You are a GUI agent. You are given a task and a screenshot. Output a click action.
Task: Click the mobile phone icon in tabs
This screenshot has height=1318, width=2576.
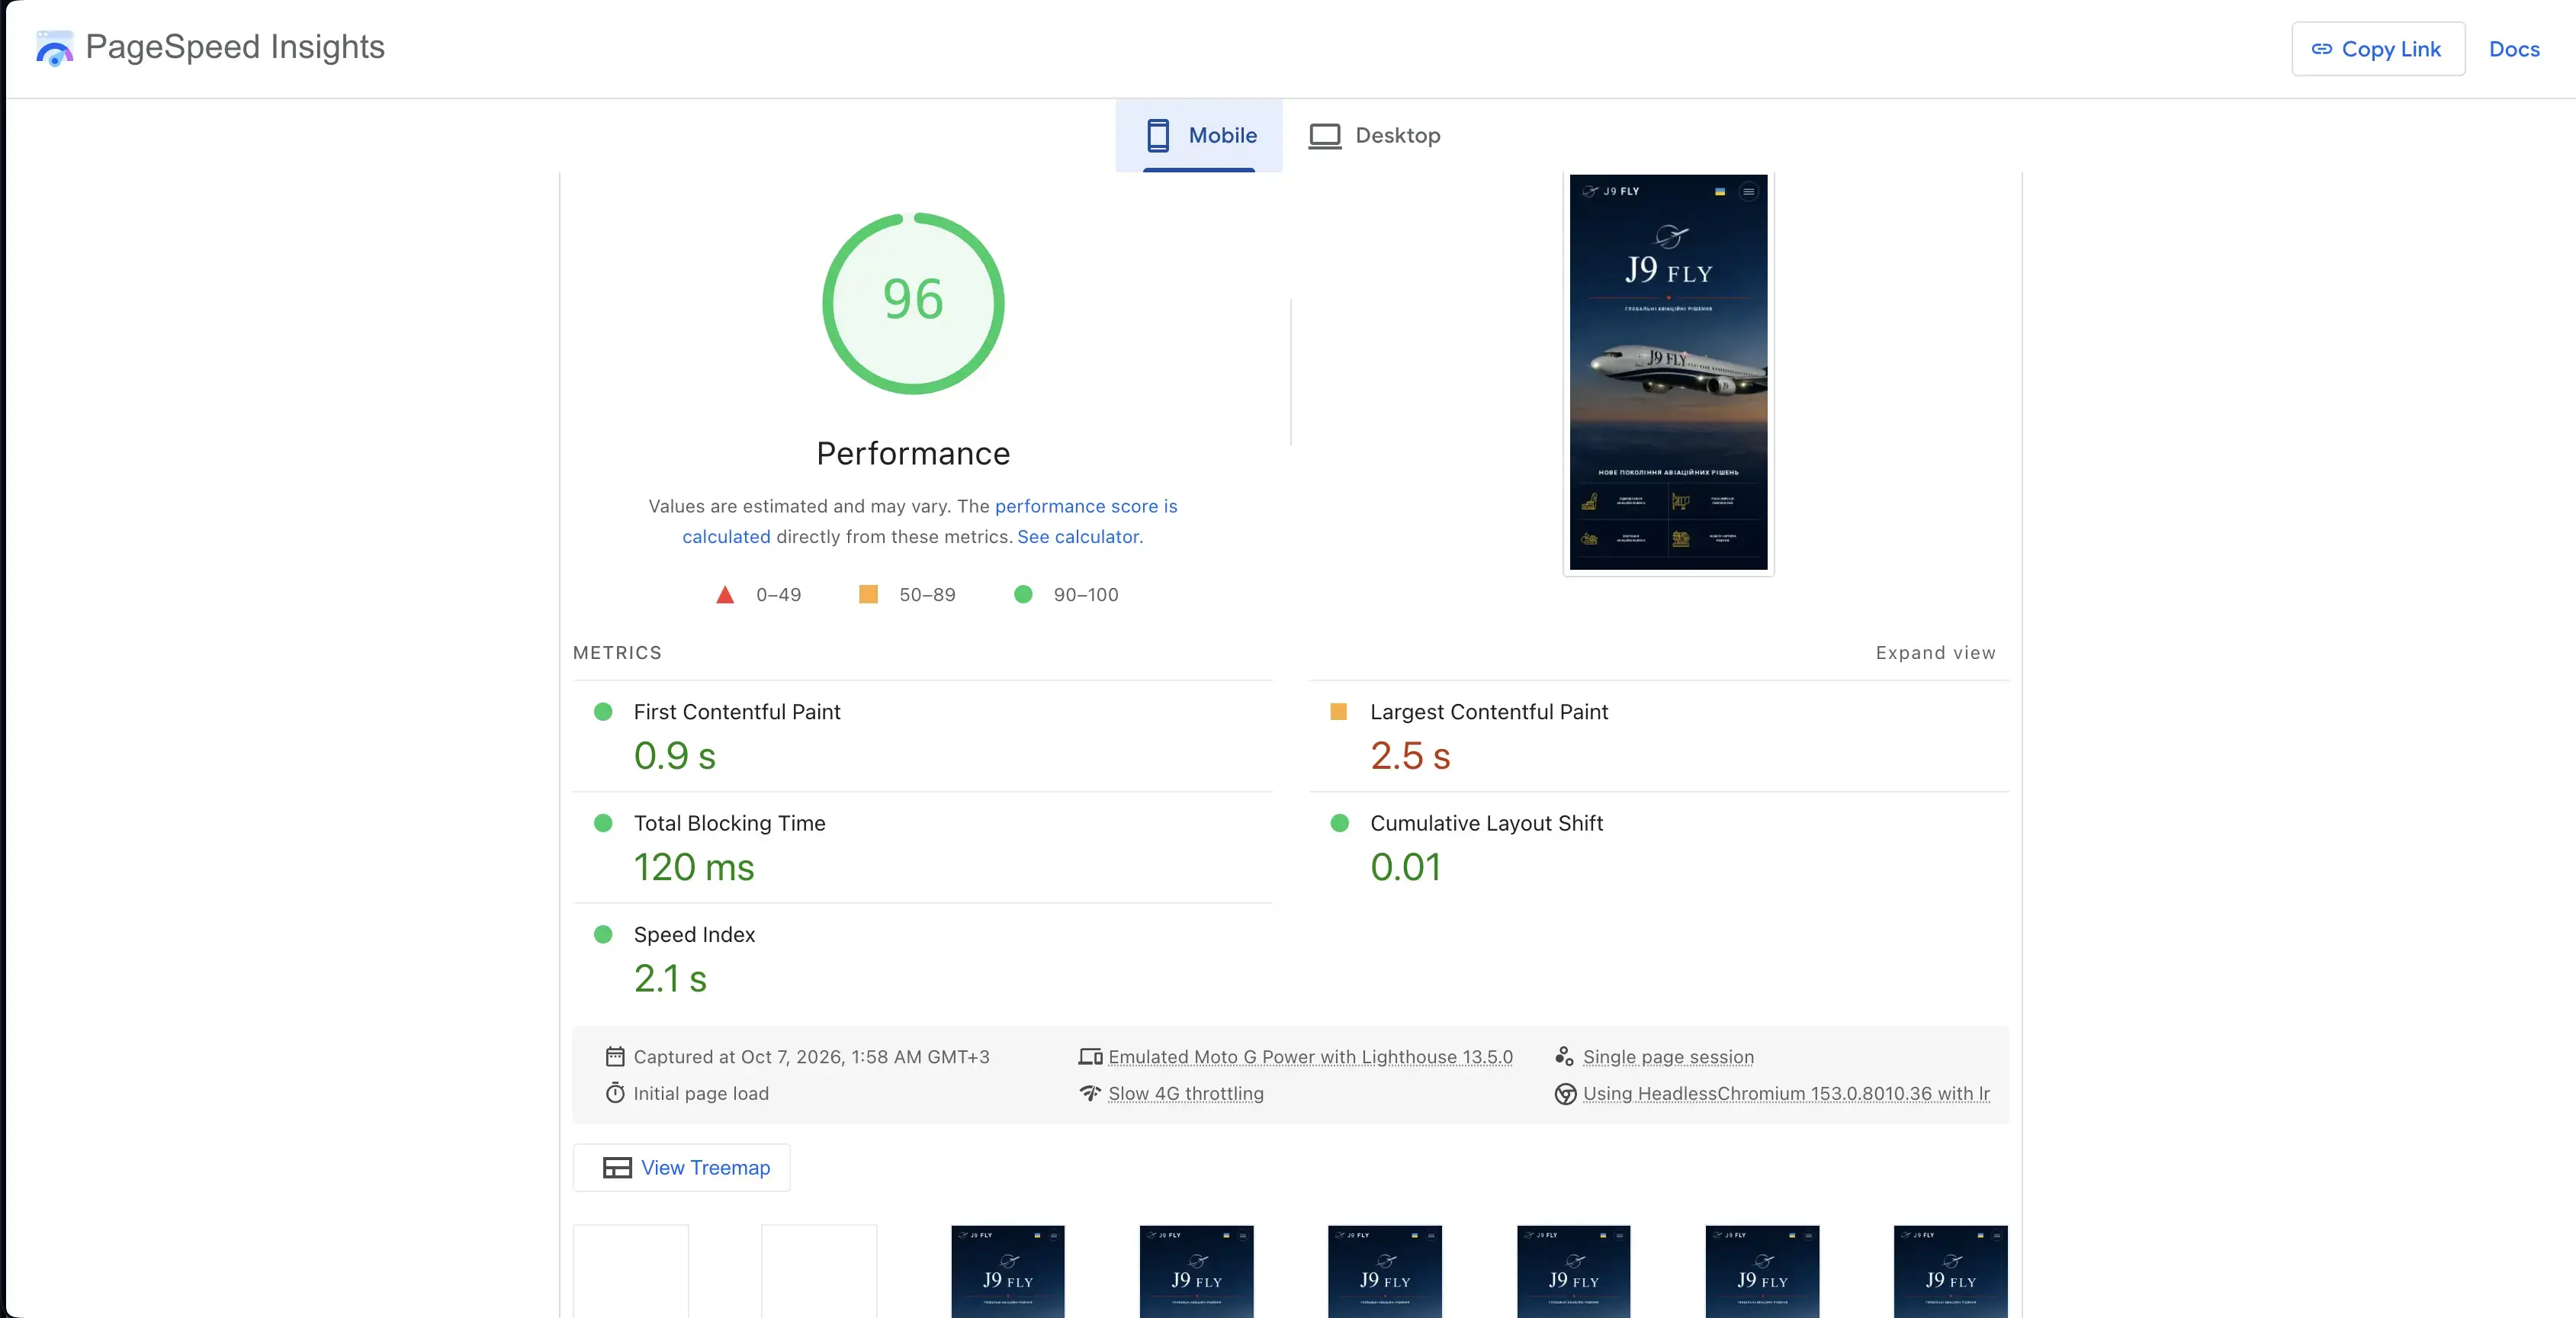pos(1158,135)
